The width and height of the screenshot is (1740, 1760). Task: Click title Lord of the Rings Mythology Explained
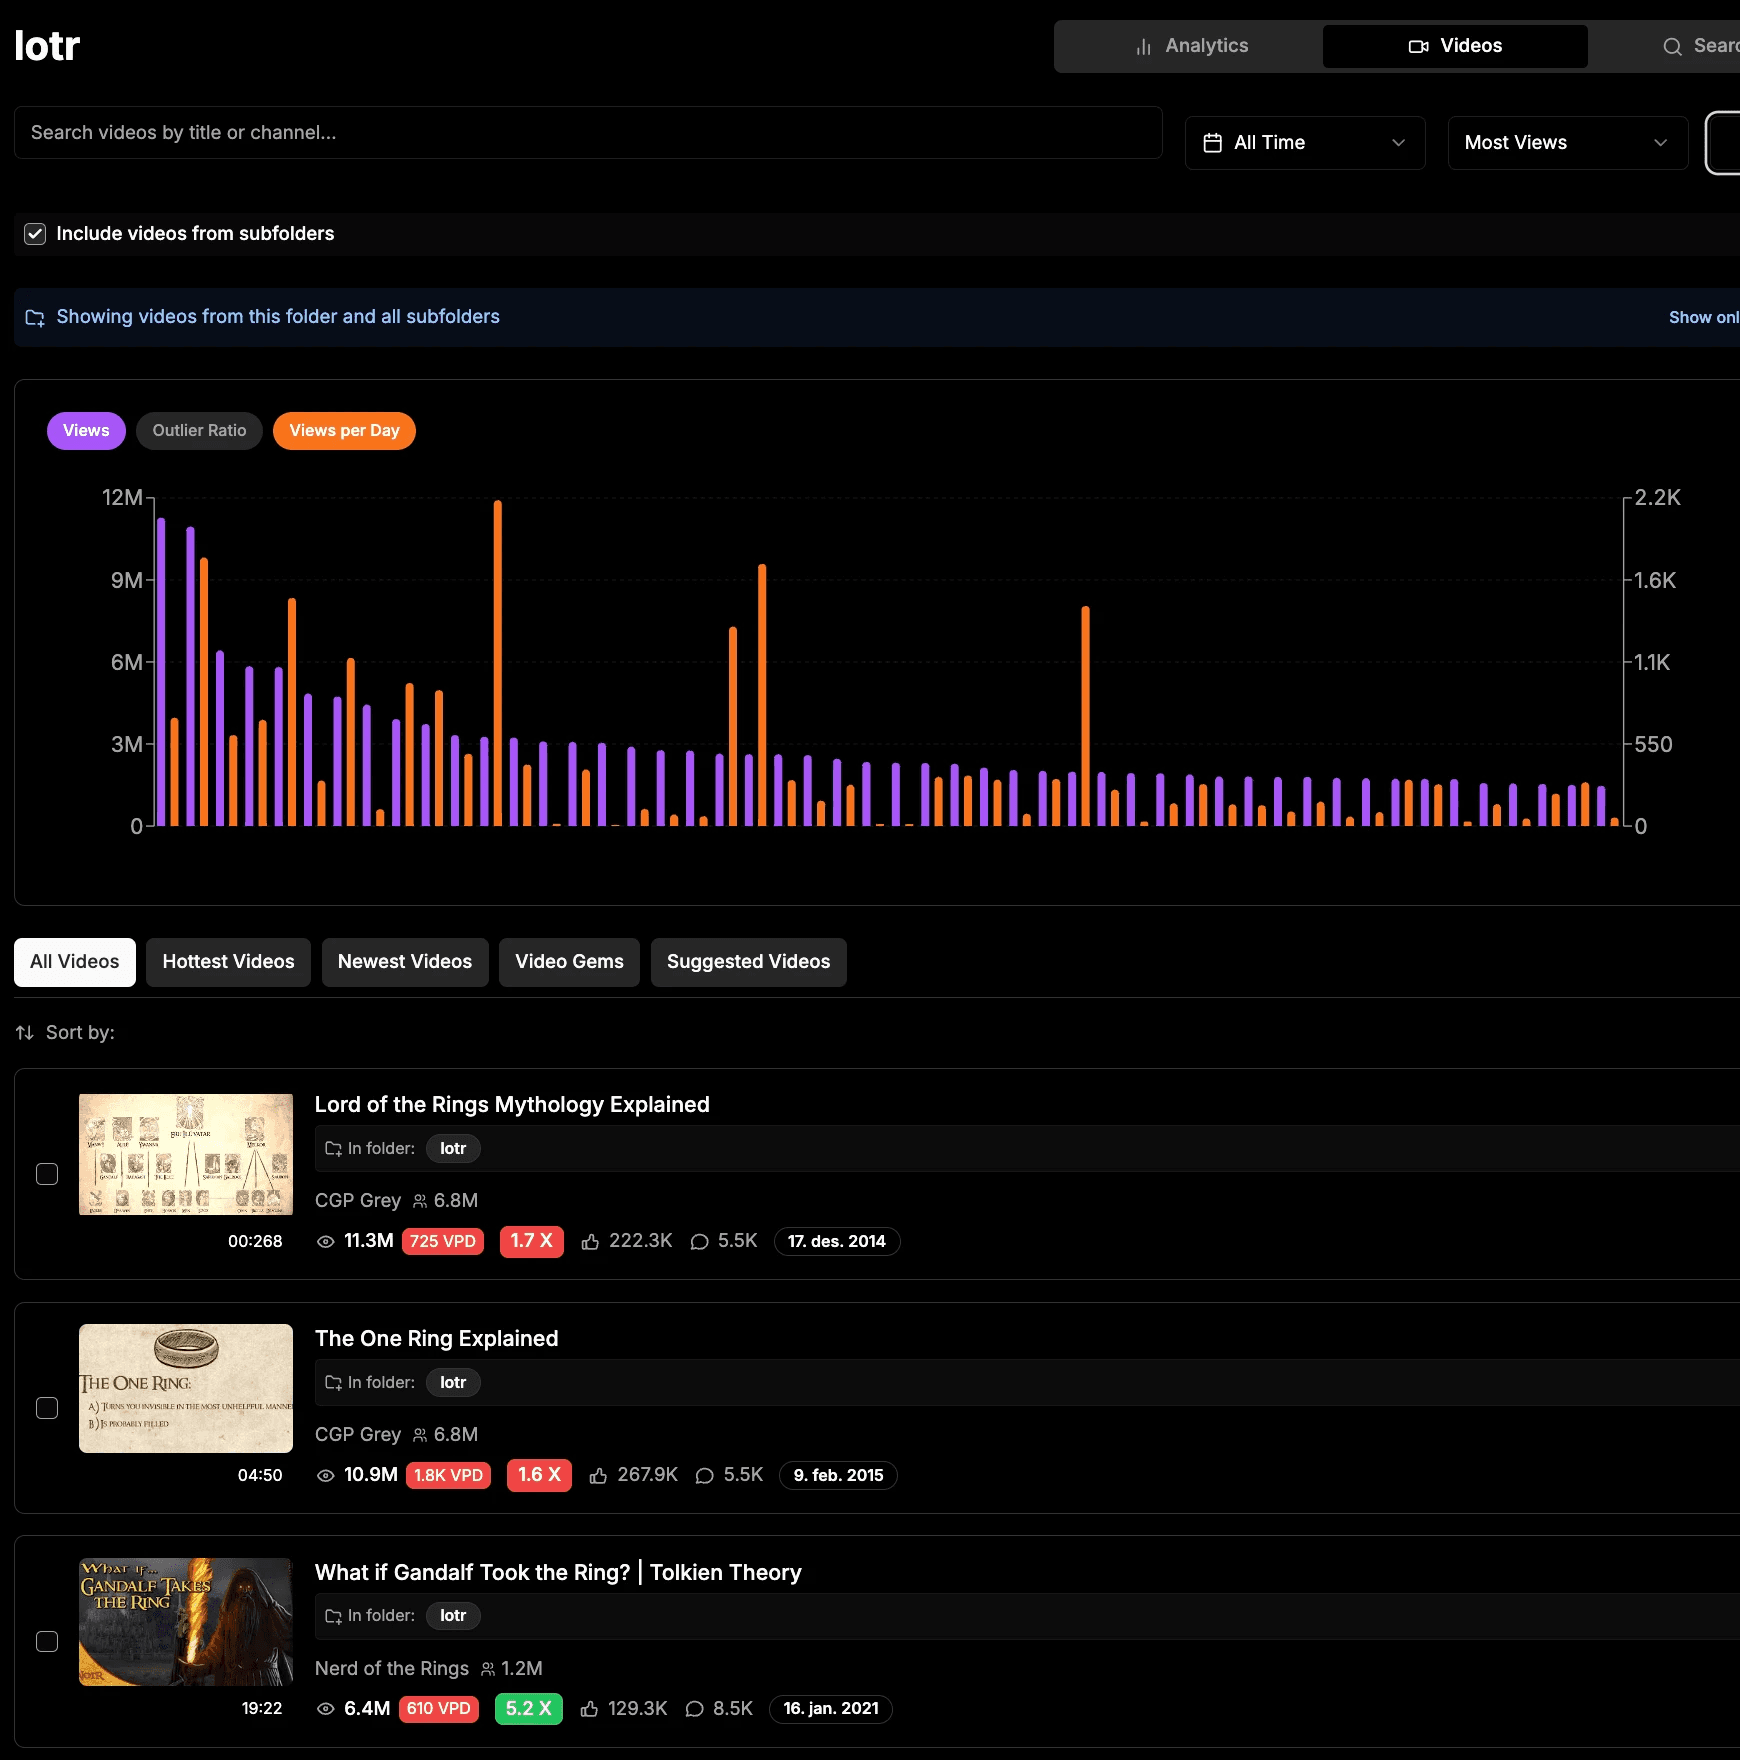pos(512,1105)
